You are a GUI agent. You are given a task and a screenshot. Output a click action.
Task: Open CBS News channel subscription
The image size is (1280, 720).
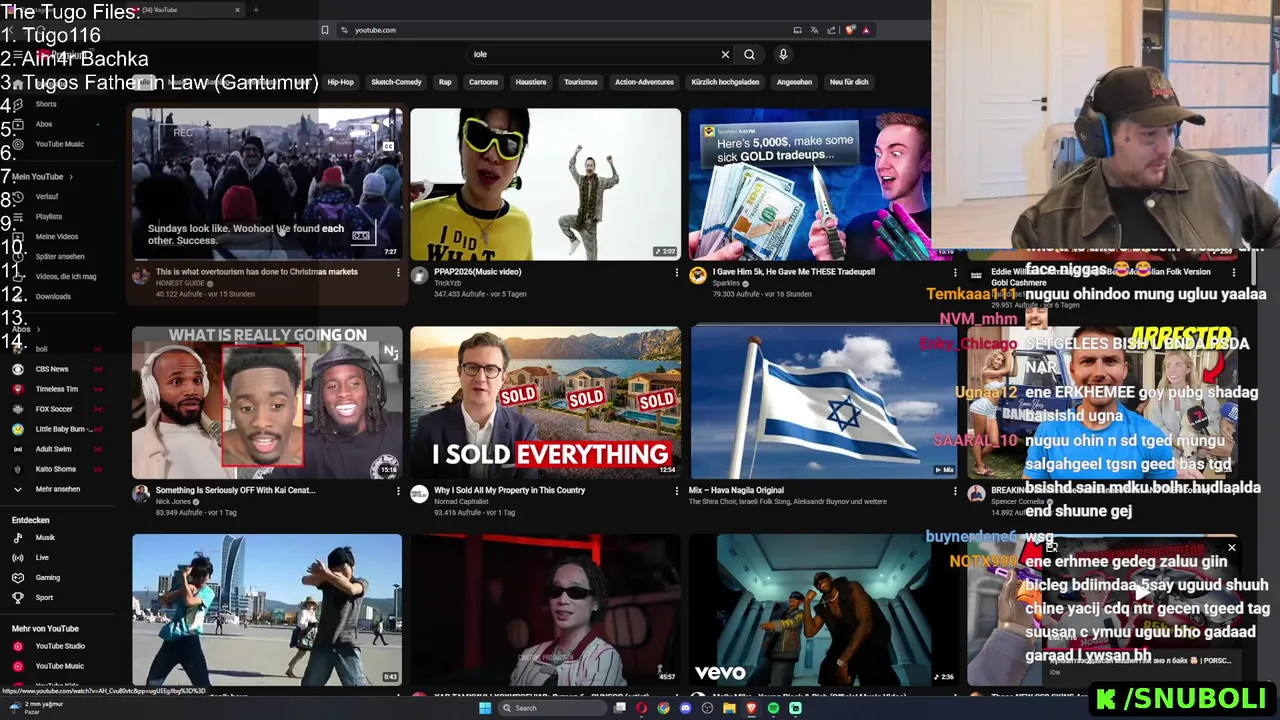tap(52, 369)
